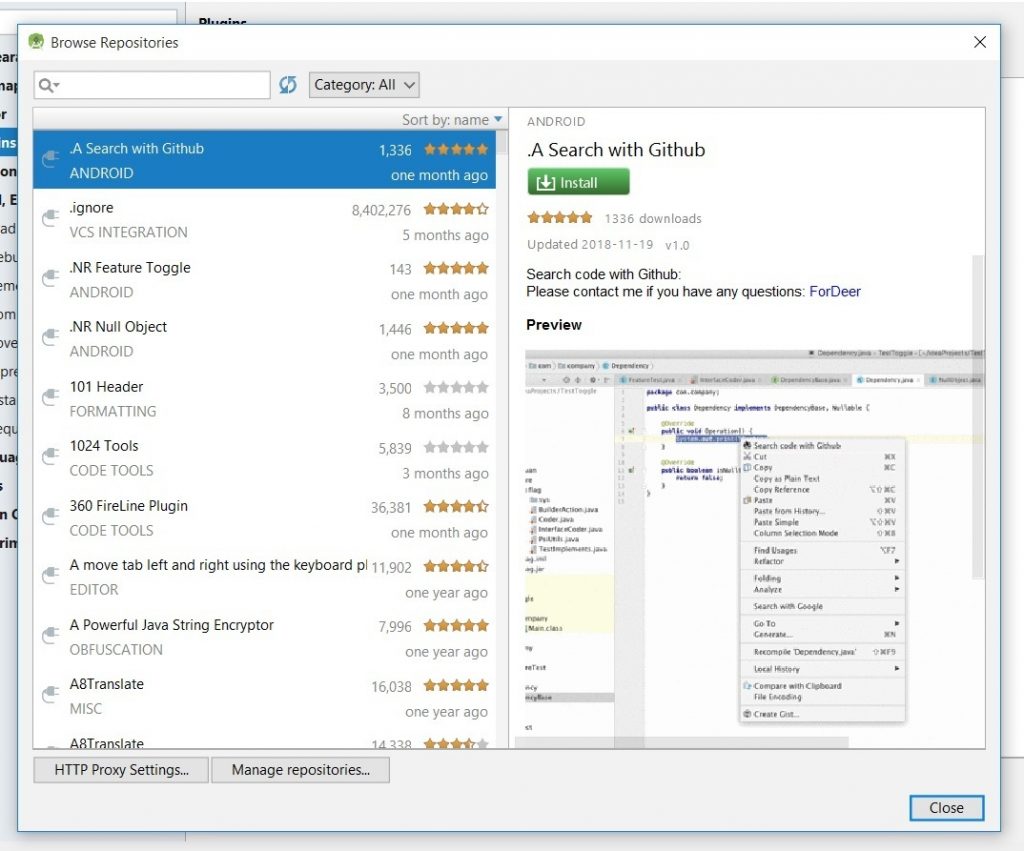Select the A8Translate MISC plugin

[264, 696]
